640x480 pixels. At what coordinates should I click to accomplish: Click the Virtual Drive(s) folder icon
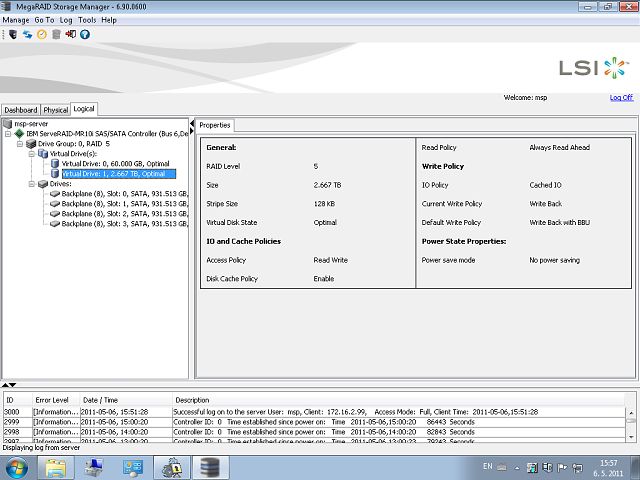43,153
